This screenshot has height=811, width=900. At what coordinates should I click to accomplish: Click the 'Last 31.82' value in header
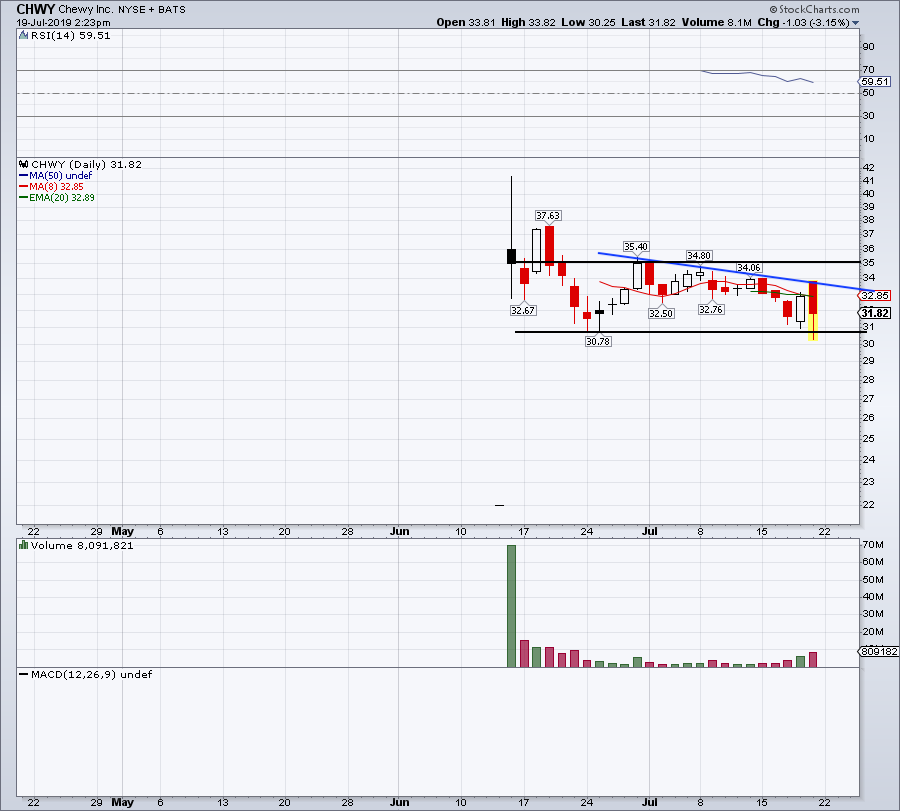click(x=648, y=22)
